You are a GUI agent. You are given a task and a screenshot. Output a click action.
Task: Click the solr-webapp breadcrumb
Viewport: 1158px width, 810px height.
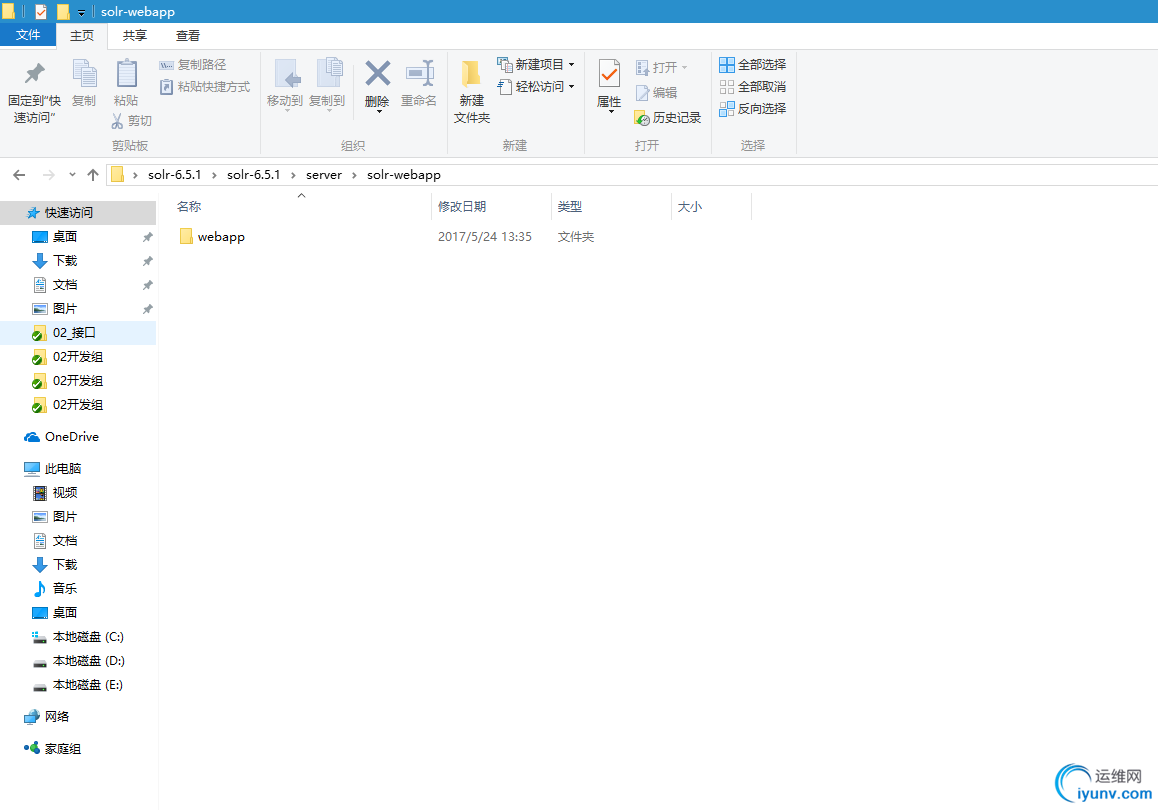[404, 175]
